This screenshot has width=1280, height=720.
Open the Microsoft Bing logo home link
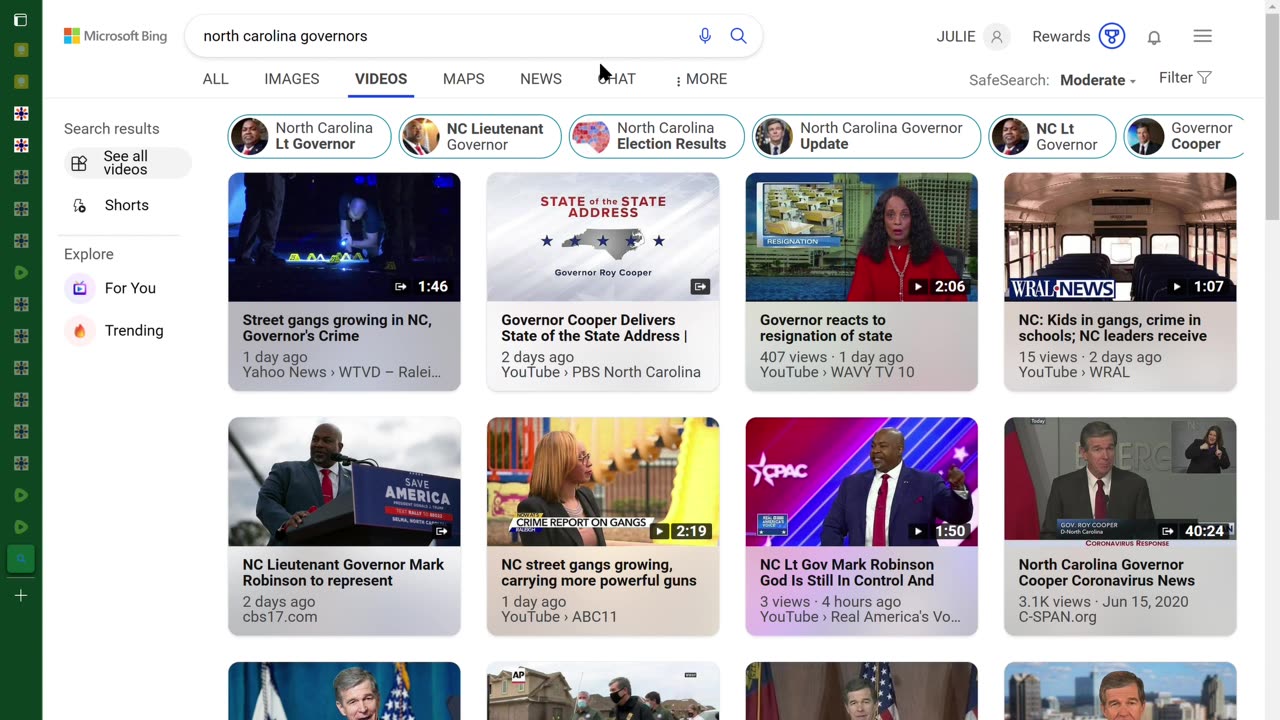tap(115, 36)
